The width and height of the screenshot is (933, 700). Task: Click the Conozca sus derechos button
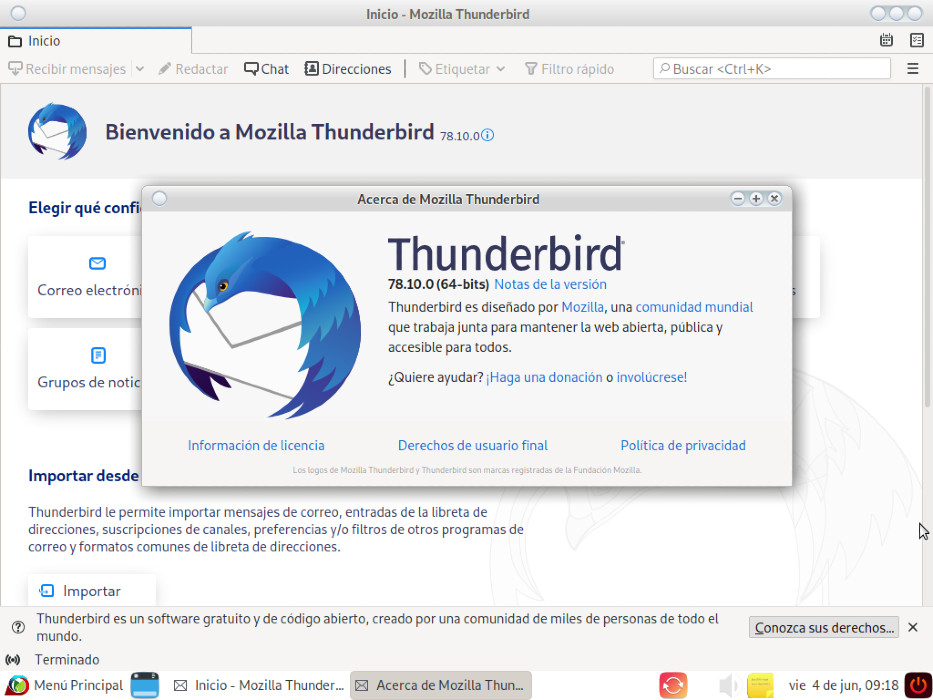824,627
